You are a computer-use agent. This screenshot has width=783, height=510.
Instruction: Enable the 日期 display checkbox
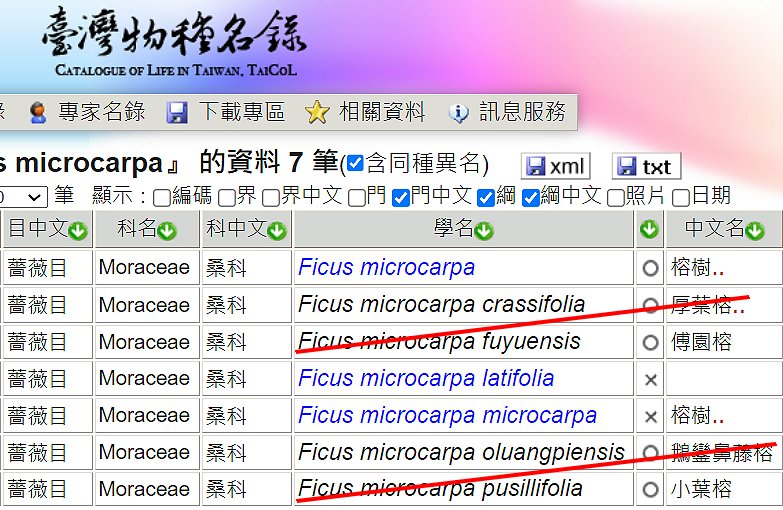(x=681, y=197)
